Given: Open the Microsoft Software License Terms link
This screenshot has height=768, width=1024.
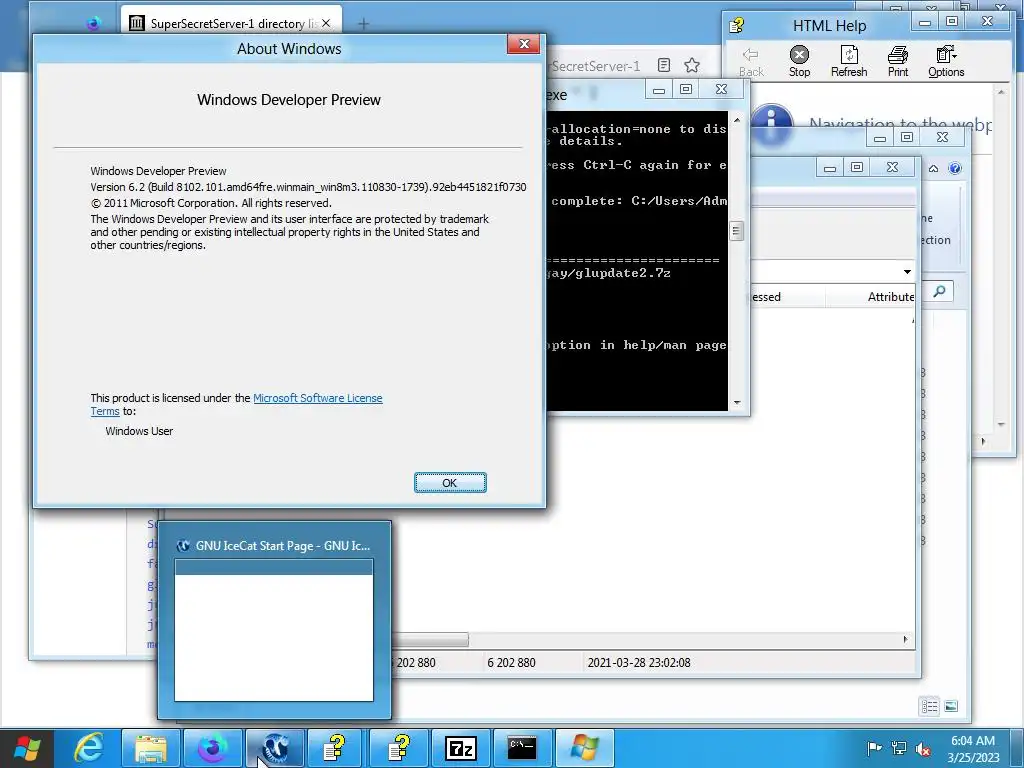Looking at the screenshot, I should coord(317,398).
